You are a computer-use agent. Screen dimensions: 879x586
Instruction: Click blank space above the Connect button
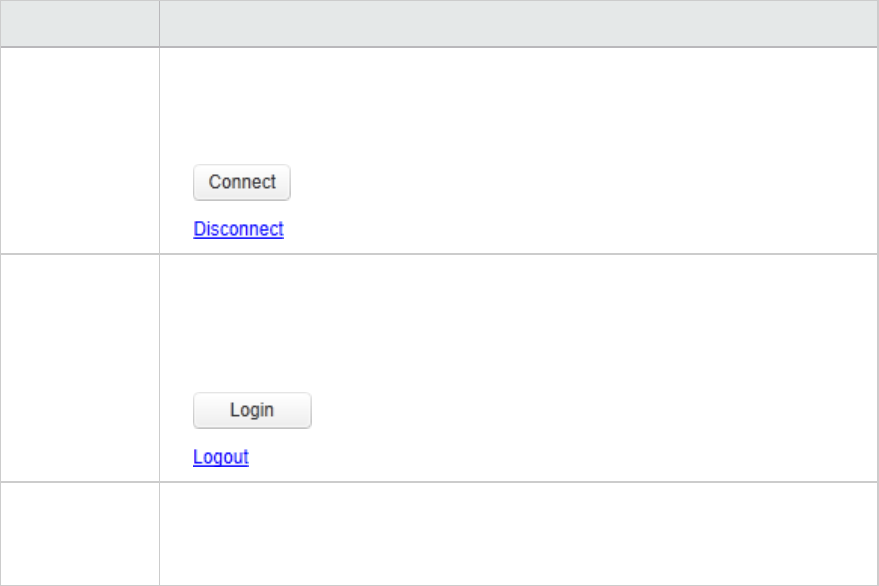519,107
